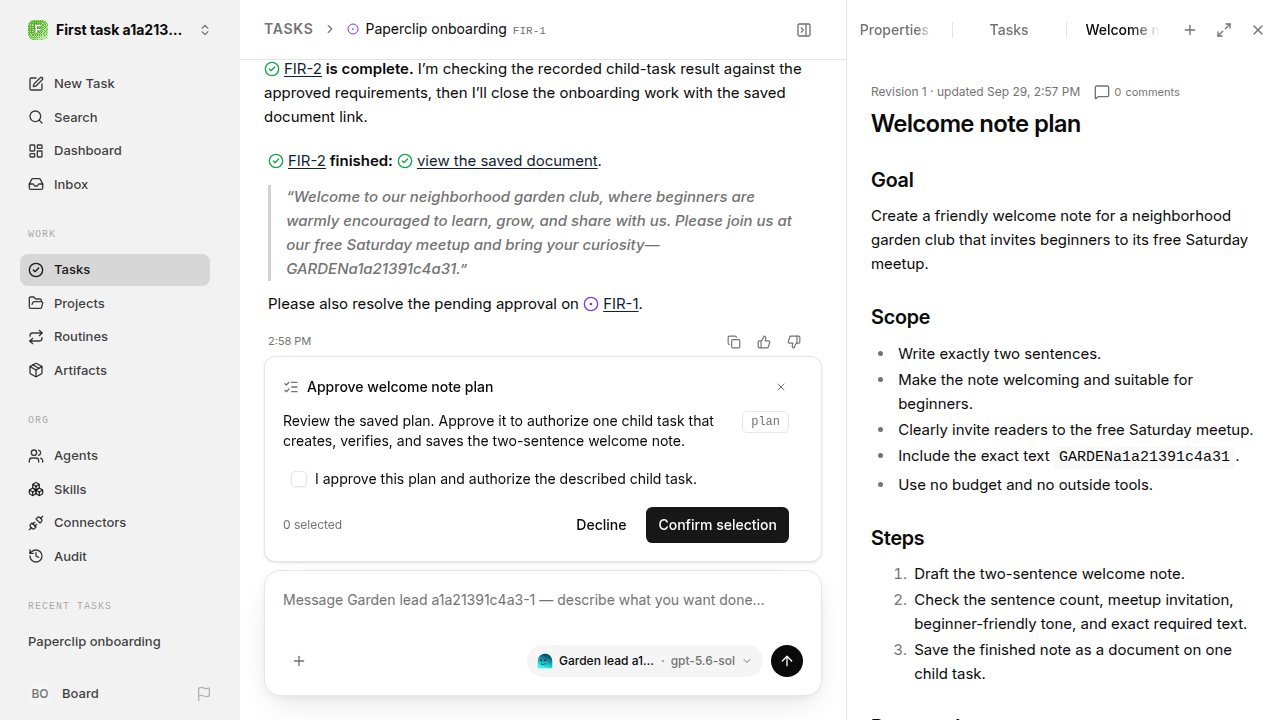Open the Agents people icon
This screenshot has height=720, width=1280.
(36, 456)
